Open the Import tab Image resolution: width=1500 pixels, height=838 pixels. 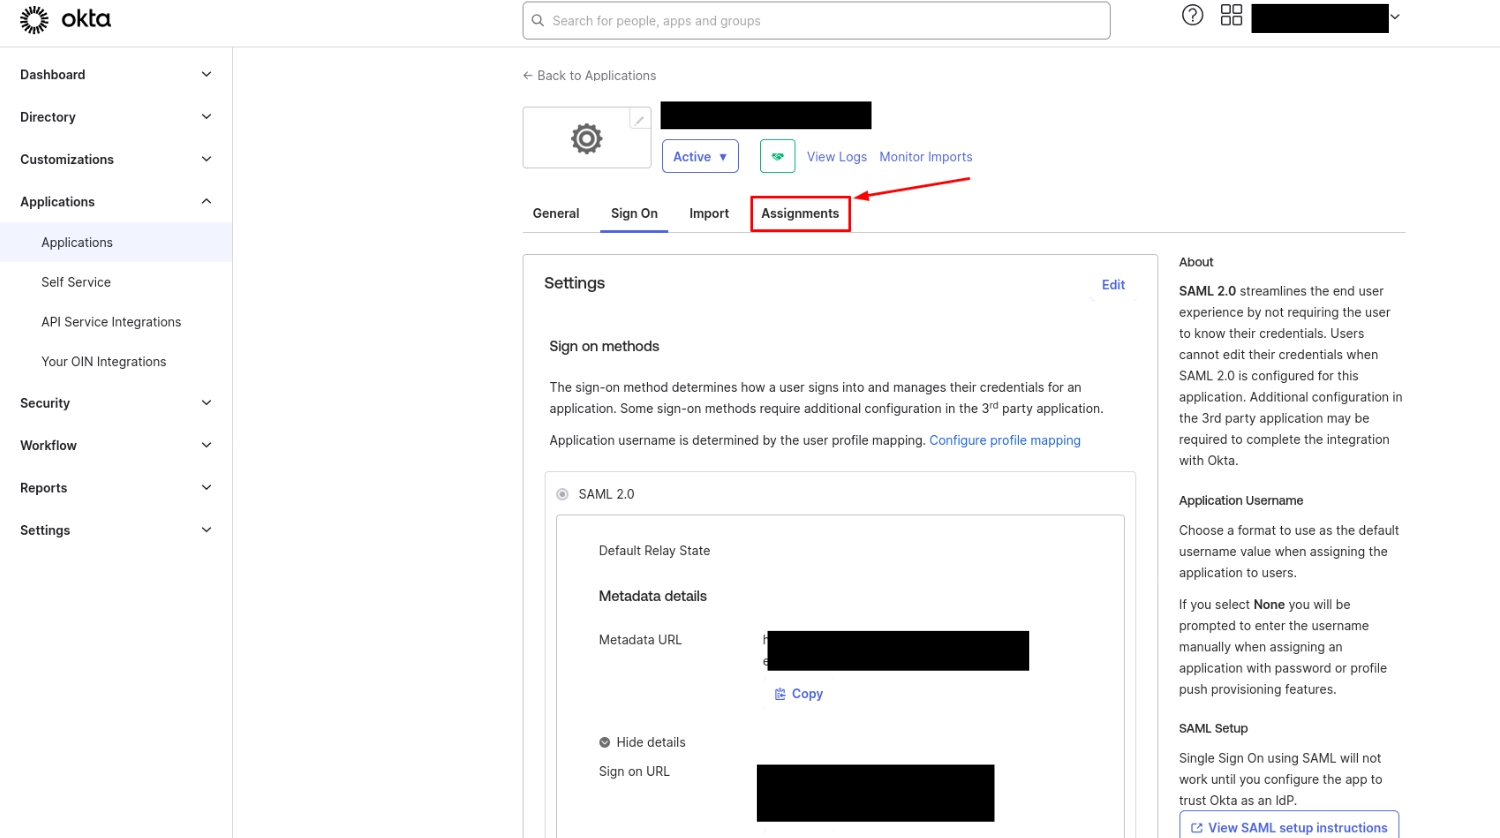709,213
